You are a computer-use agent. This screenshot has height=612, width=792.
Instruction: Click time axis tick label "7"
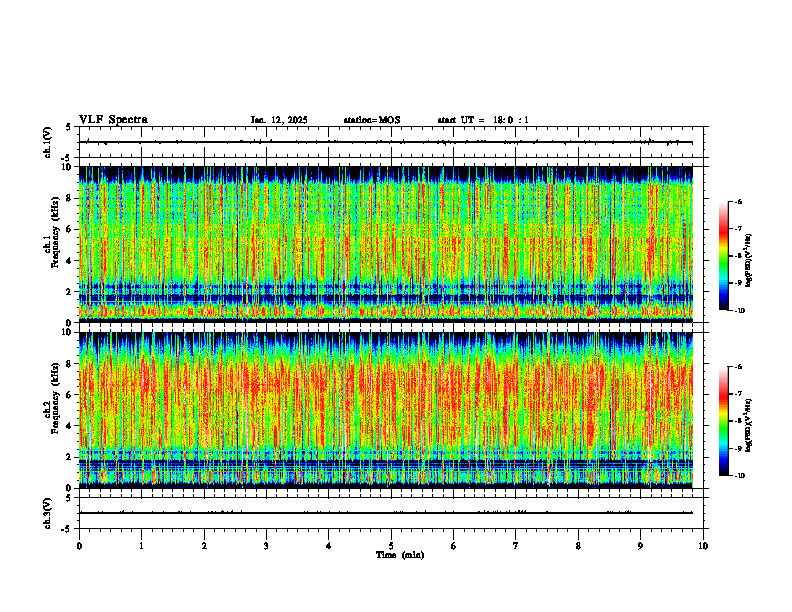pyautogui.click(x=516, y=546)
